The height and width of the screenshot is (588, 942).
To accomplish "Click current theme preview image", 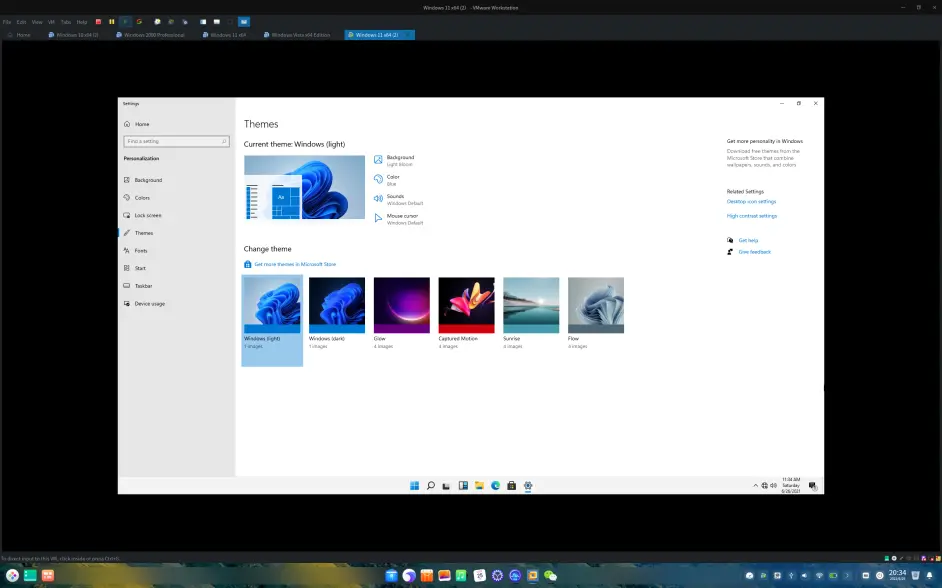I will [x=304, y=187].
